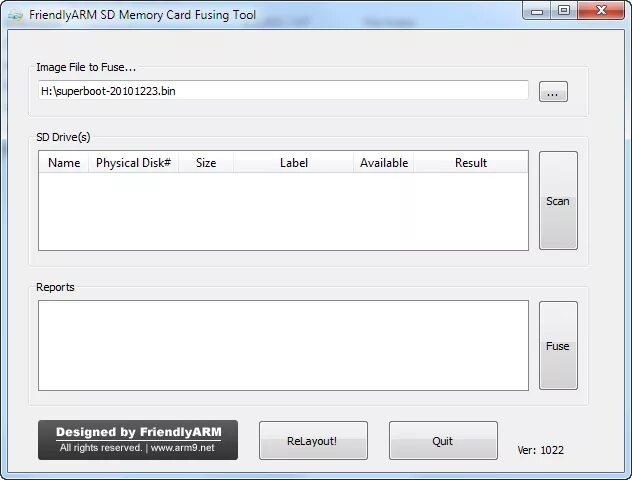632x480 pixels.
Task: Click the ReLayout! button
Action: click(x=313, y=441)
